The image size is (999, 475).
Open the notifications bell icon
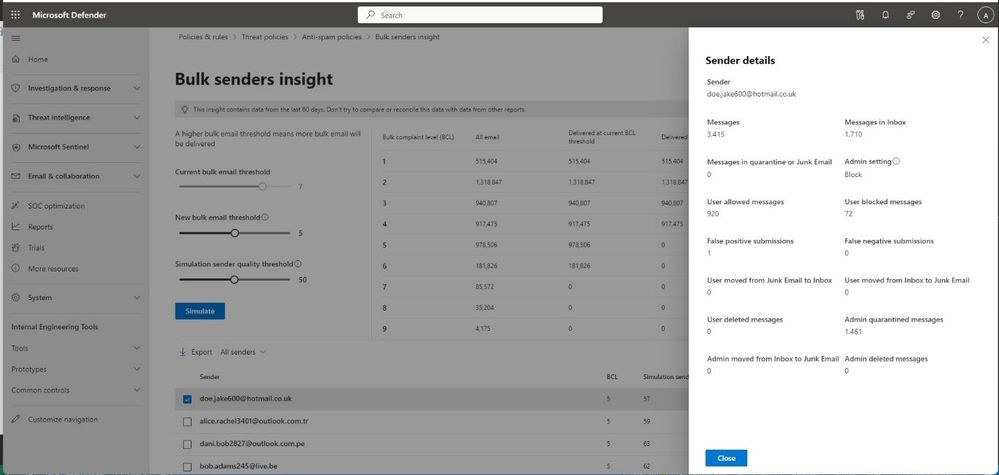coord(886,15)
